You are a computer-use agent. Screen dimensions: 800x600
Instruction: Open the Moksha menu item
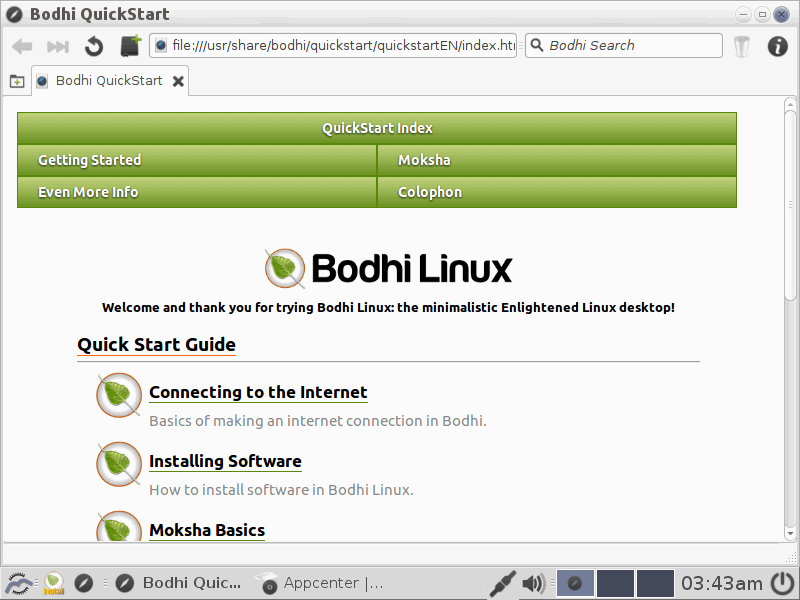tap(557, 160)
